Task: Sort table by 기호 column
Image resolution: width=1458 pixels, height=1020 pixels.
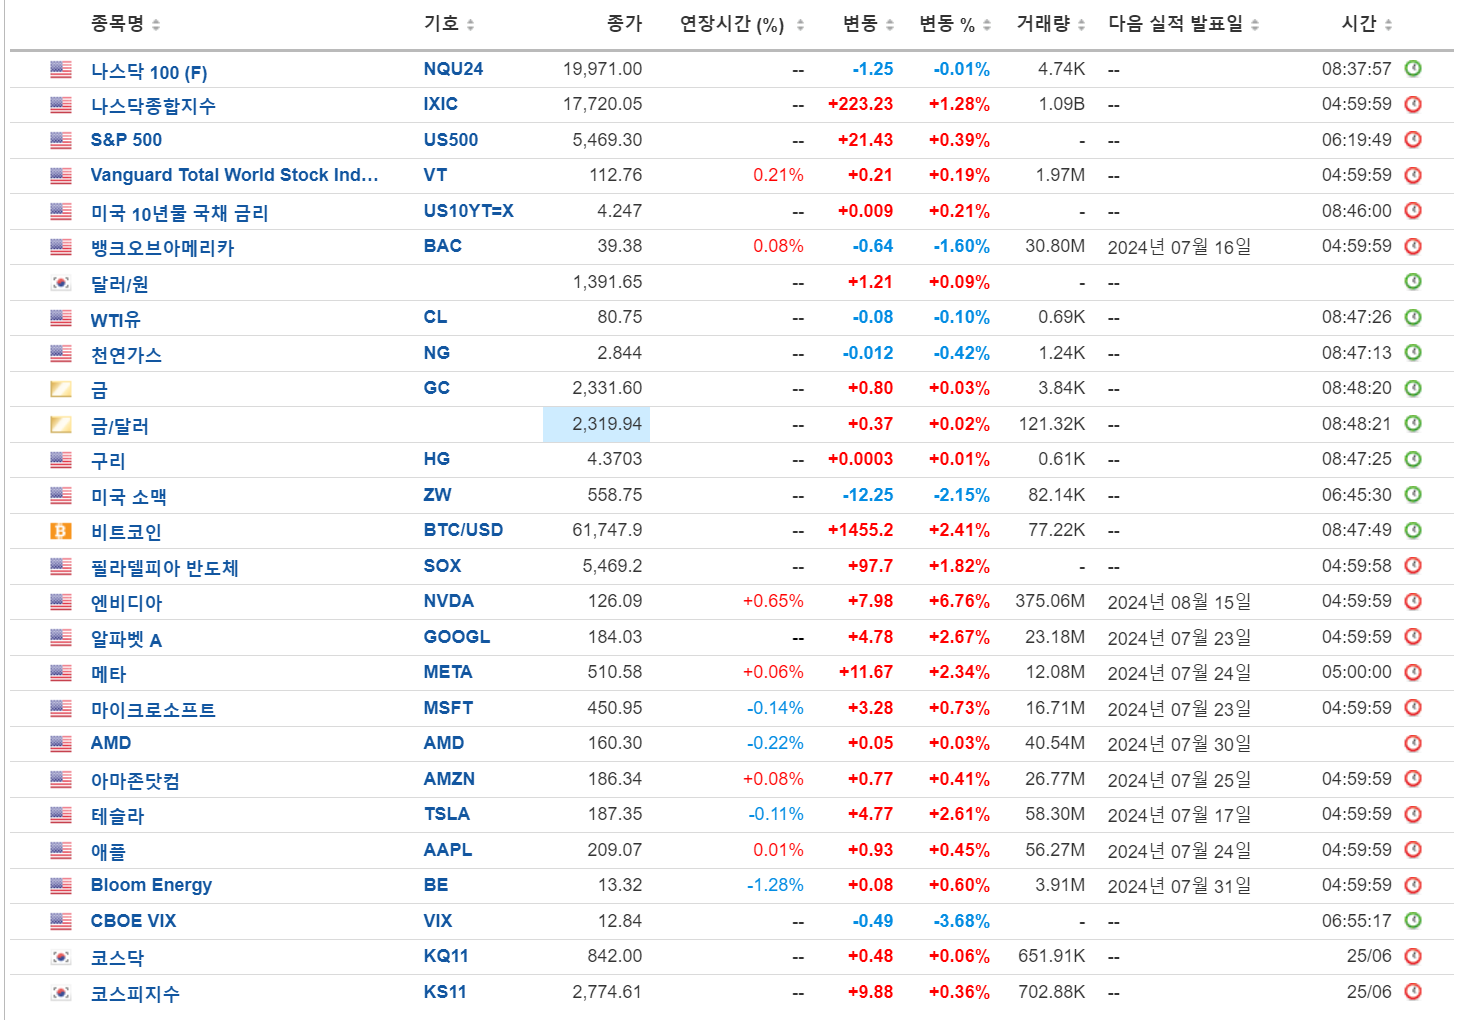Action: click(x=449, y=24)
